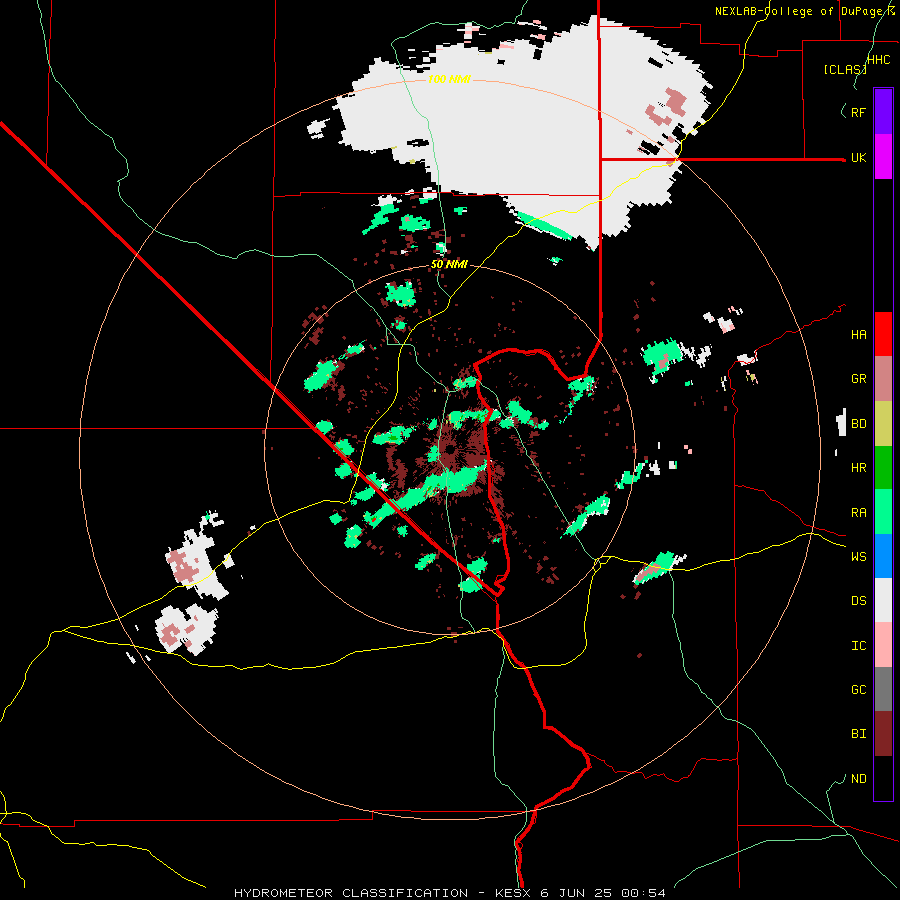This screenshot has height=900, width=900.
Task: Click the '6 JUN 25 00:54' timestamp
Action: tap(603, 893)
